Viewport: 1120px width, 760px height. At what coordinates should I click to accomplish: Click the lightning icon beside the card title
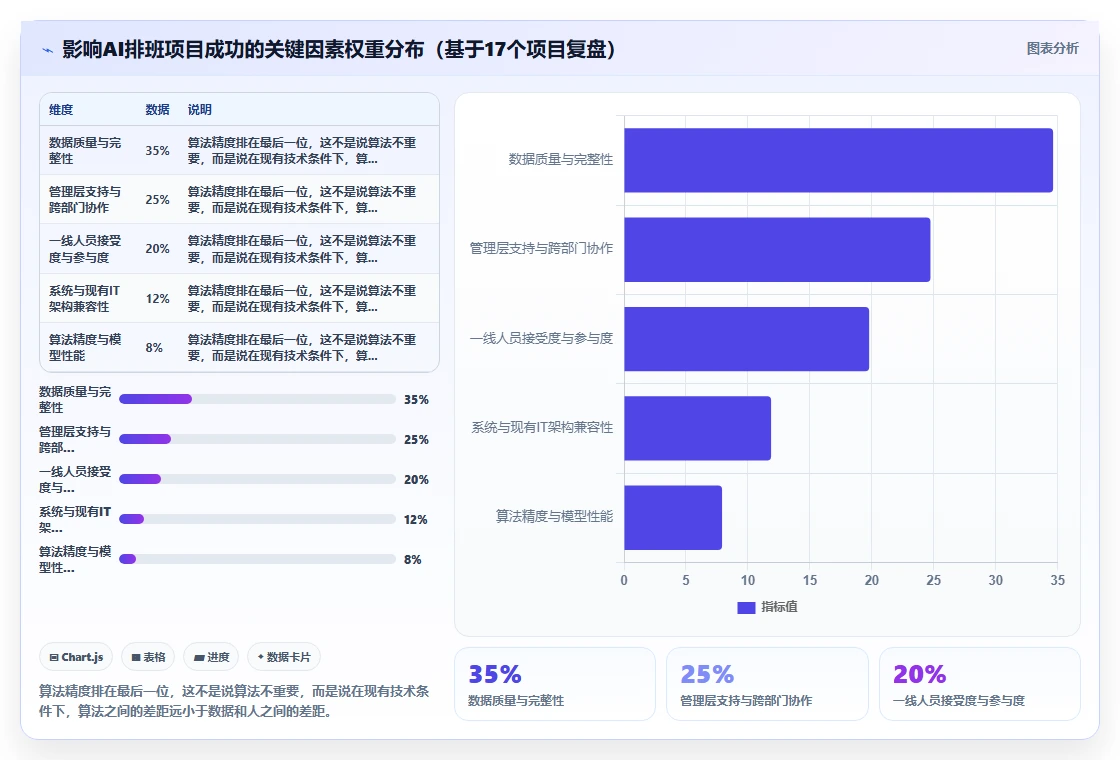click(48, 50)
